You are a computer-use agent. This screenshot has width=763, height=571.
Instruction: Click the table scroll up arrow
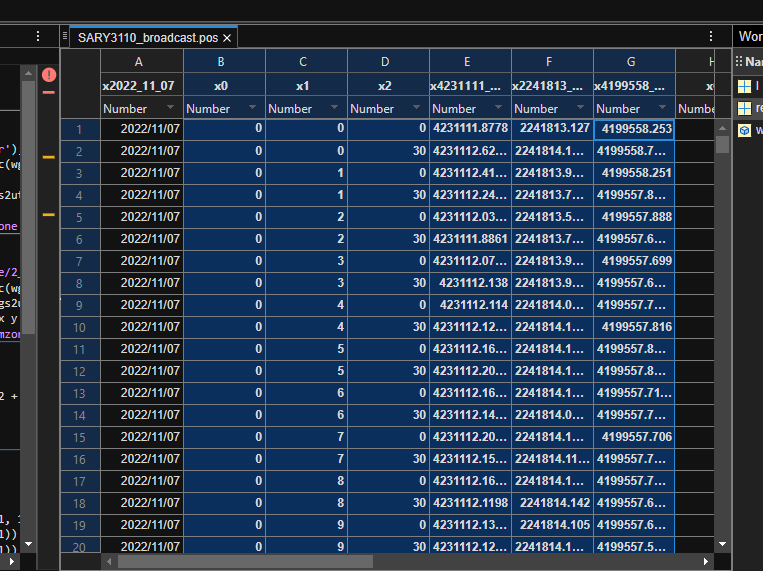[x=723, y=128]
